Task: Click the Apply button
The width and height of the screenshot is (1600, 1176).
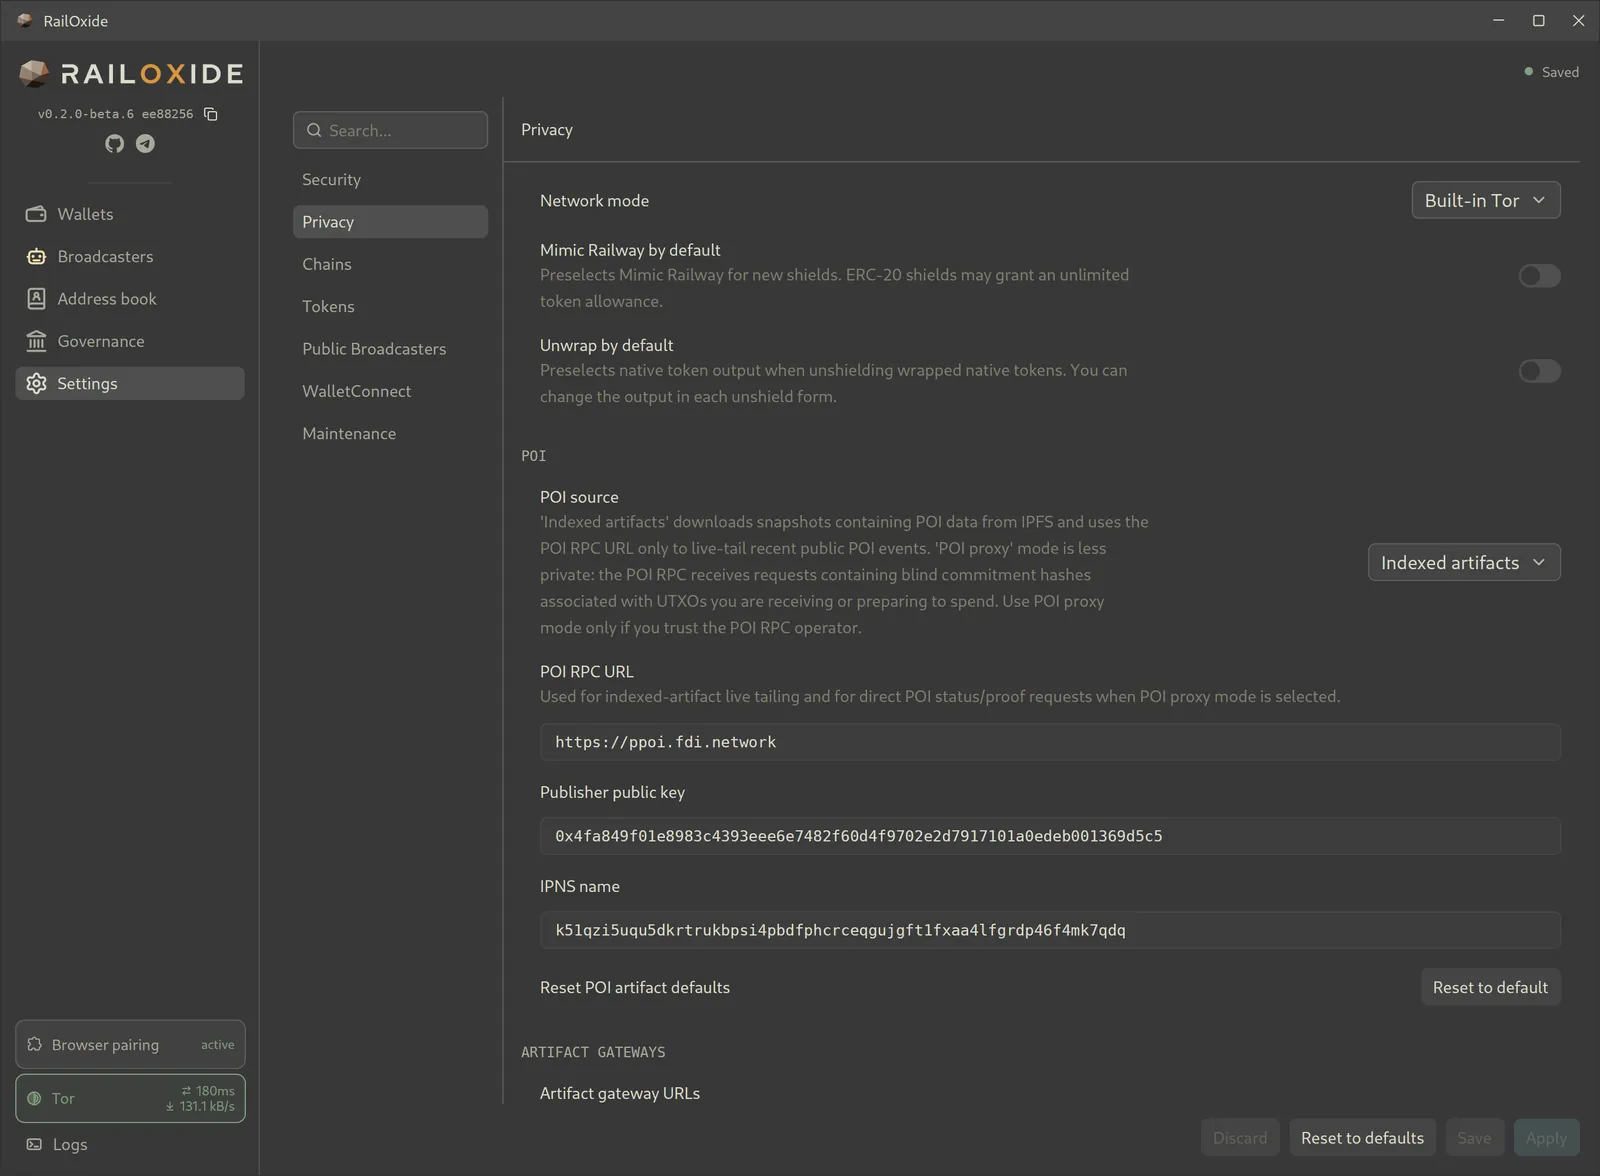Action: pos(1546,1138)
